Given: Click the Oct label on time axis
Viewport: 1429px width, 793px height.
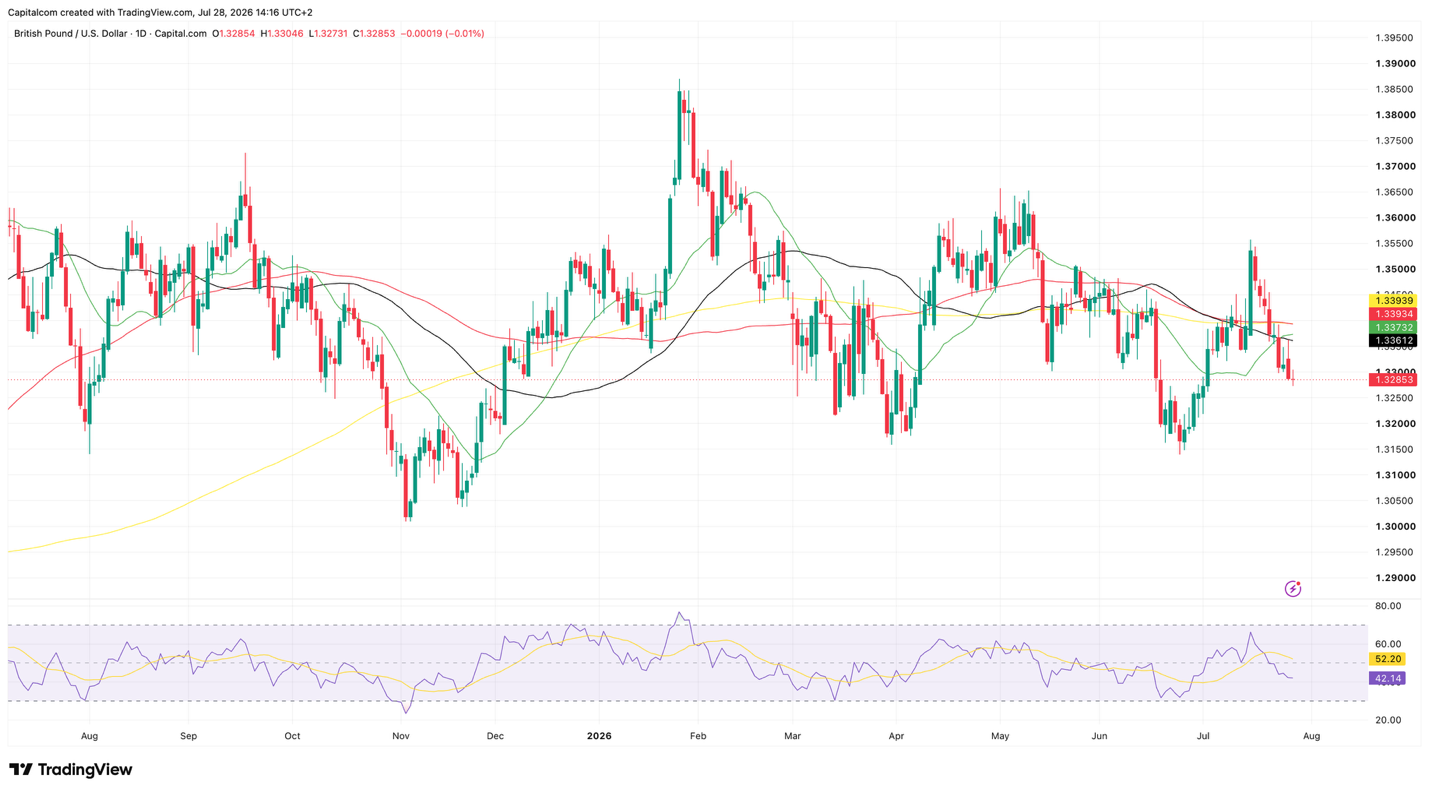Looking at the screenshot, I should 292,736.
